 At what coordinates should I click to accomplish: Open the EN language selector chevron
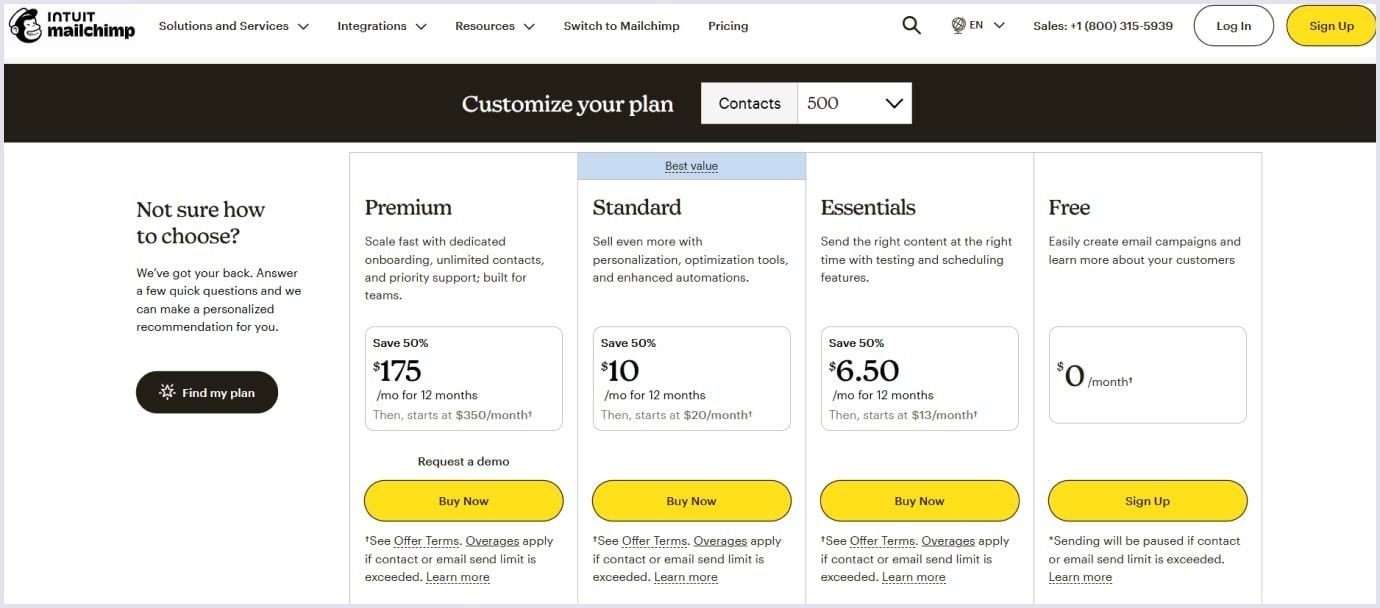tap(999, 26)
